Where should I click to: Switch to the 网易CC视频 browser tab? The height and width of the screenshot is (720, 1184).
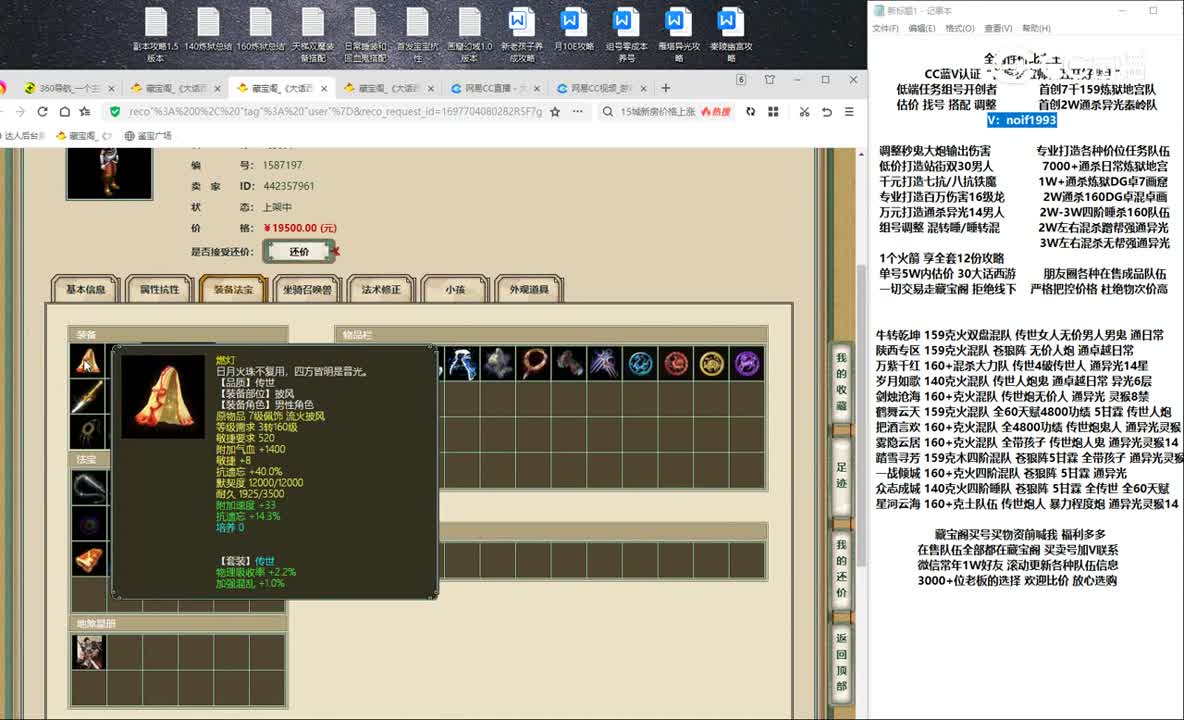tap(600, 88)
